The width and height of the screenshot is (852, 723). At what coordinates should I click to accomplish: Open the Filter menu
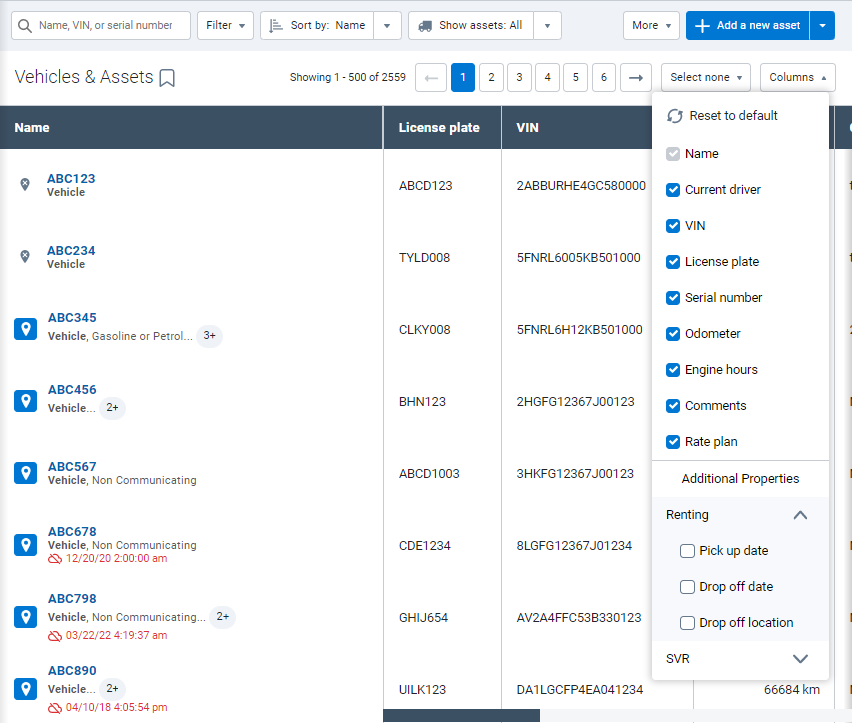click(225, 25)
